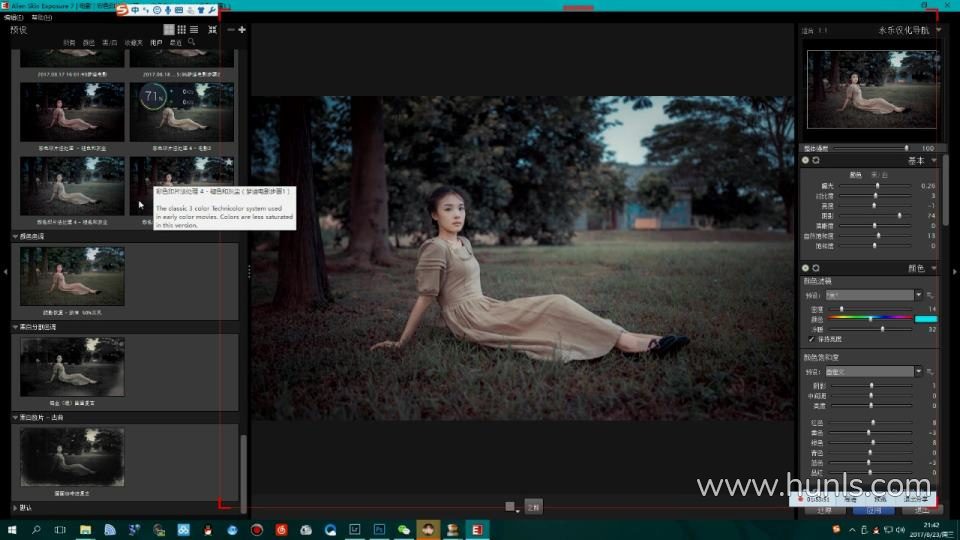The height and width of the screenshot is (540, 960).
Task: Select the 颜色 preset filter tab
Action: coord(89,43)
